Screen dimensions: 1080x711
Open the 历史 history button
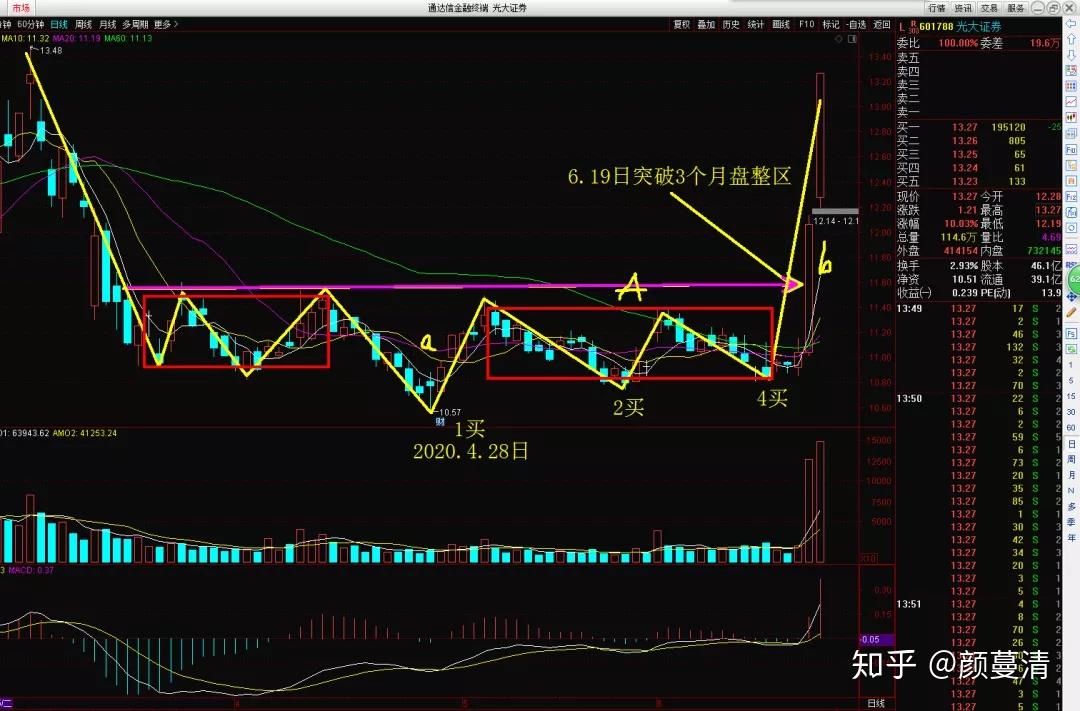click(731, 25)
